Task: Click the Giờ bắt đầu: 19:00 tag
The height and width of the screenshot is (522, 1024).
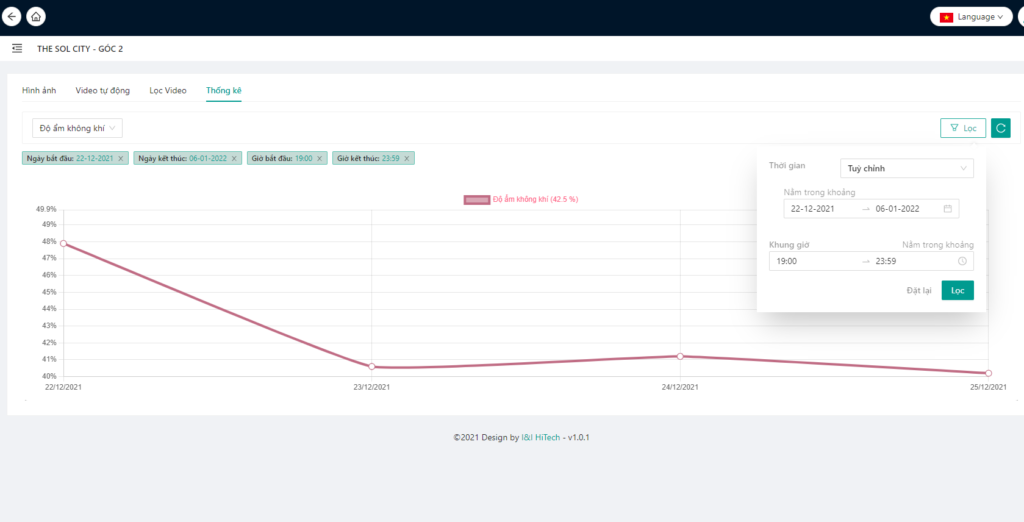Action: (287, 158)
